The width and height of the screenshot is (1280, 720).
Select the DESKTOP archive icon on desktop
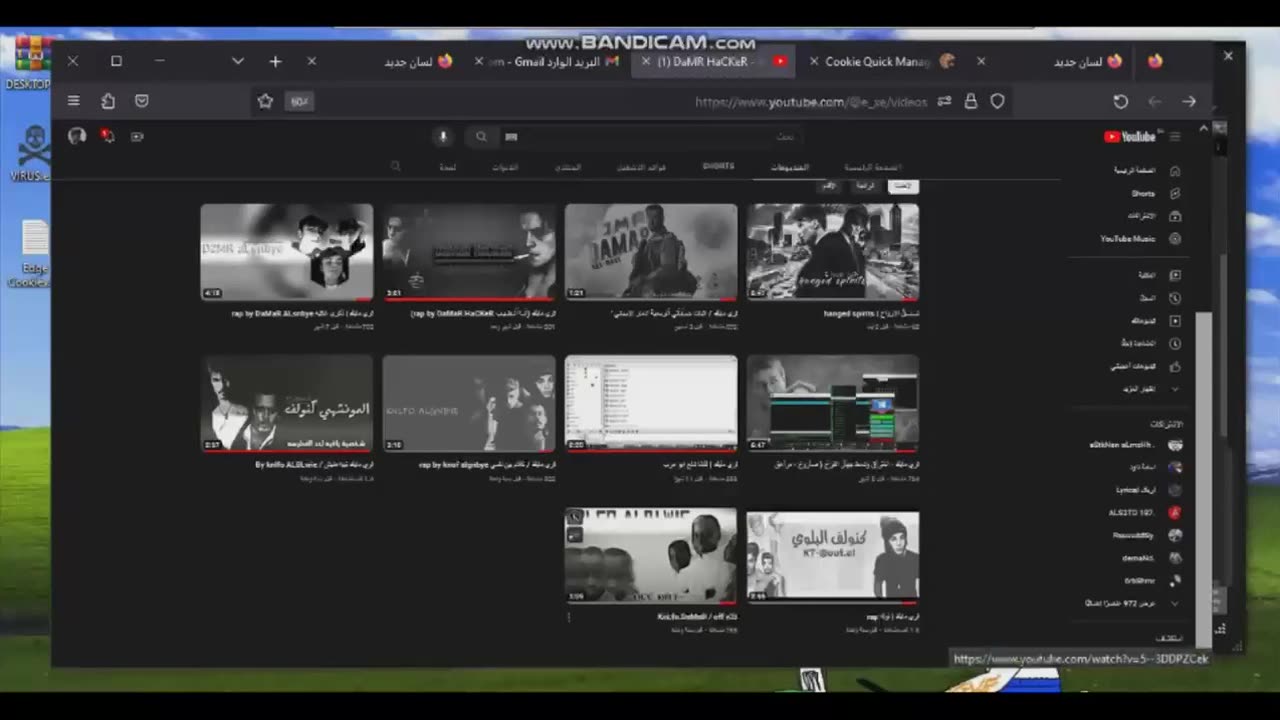(30, 63)
